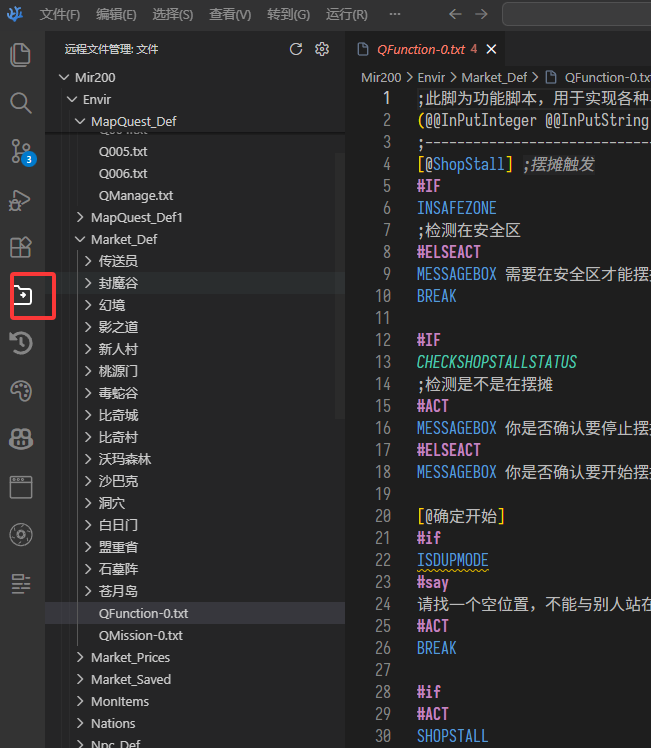Open the 文件(F) menu
Viewport: 651px width, 748px height.
[60, 15]
